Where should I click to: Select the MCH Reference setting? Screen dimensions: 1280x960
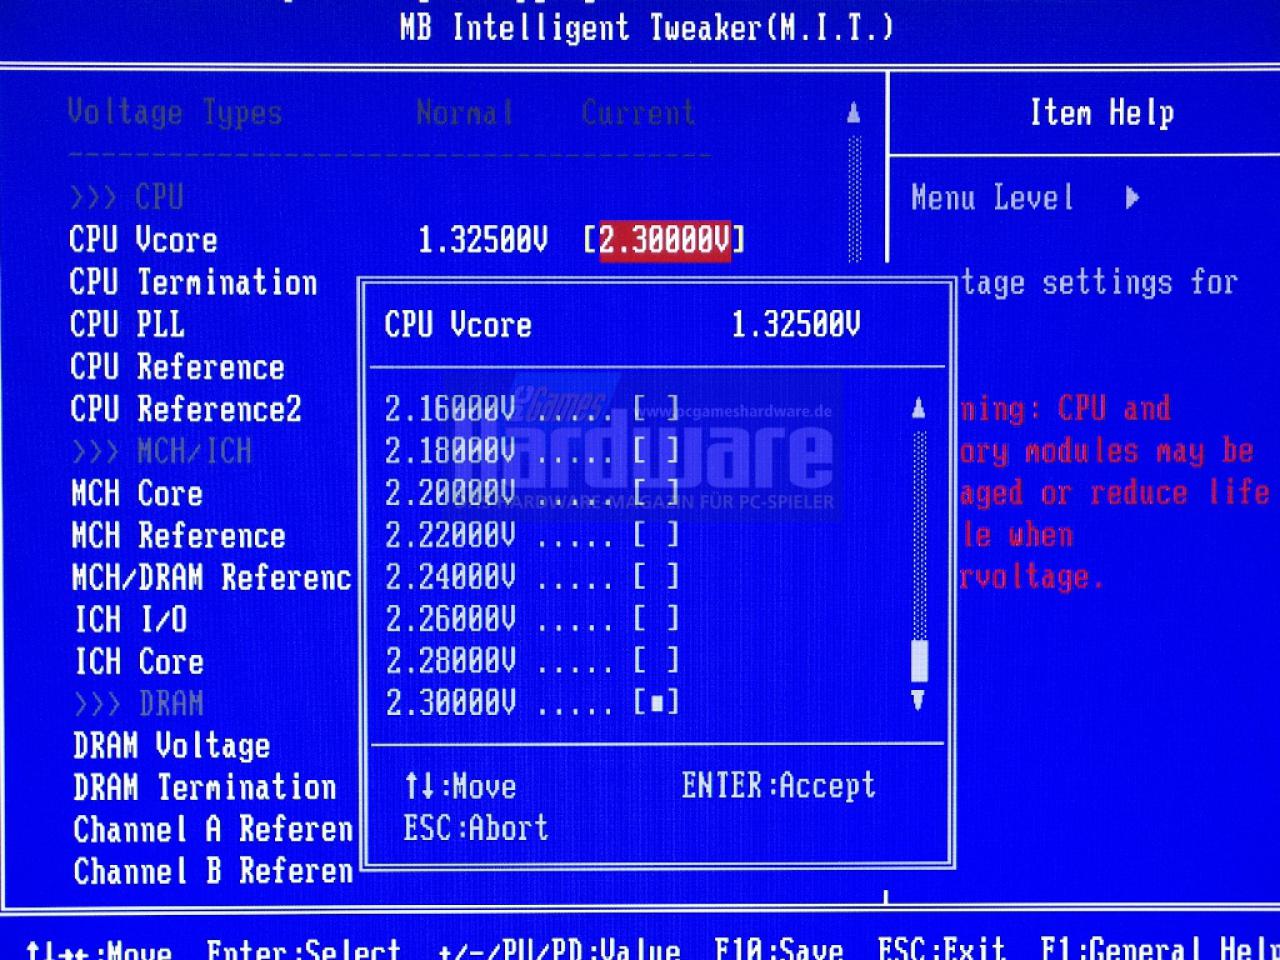tap(179, 535)
